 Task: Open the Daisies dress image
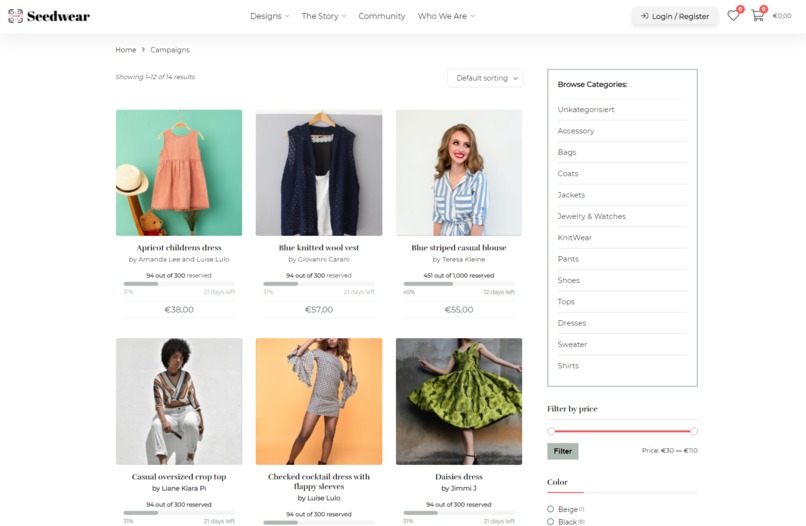click(459, 402)
